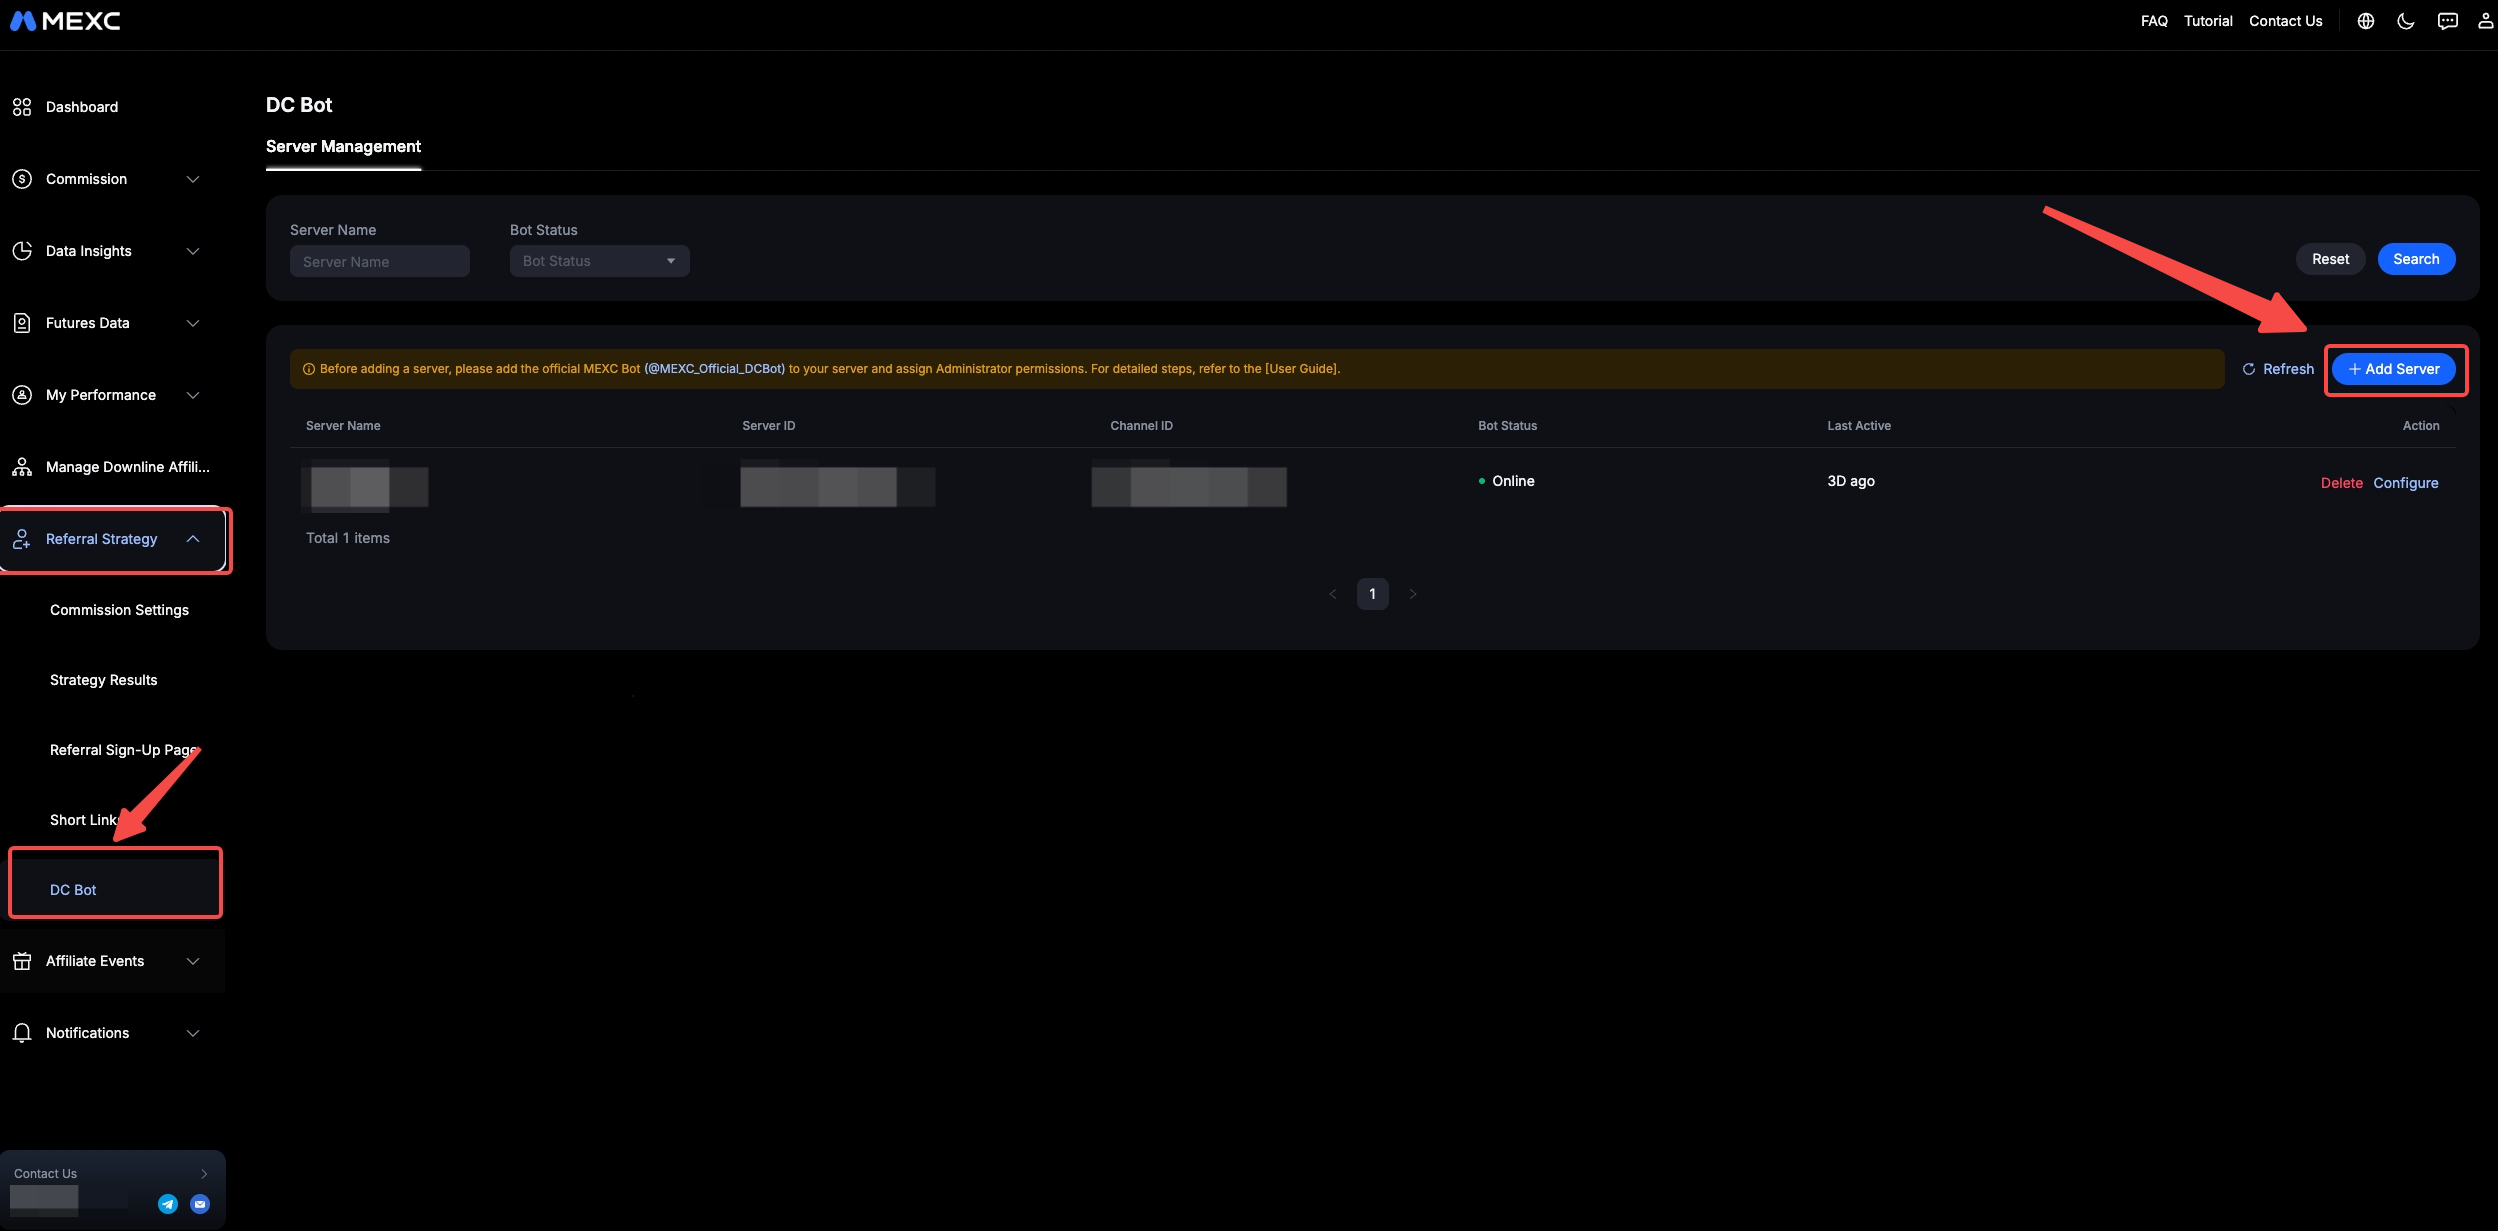Open the Bot Status dropdown filter
This screenshot has width=2498, height=1231.
point(600,261)
